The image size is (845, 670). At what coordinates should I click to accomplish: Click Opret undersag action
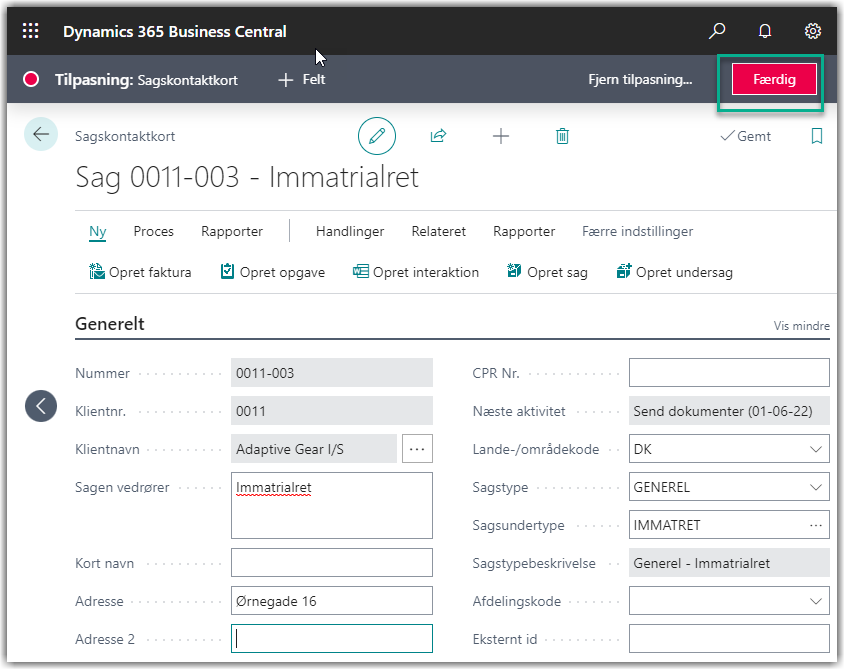[675, 272]
